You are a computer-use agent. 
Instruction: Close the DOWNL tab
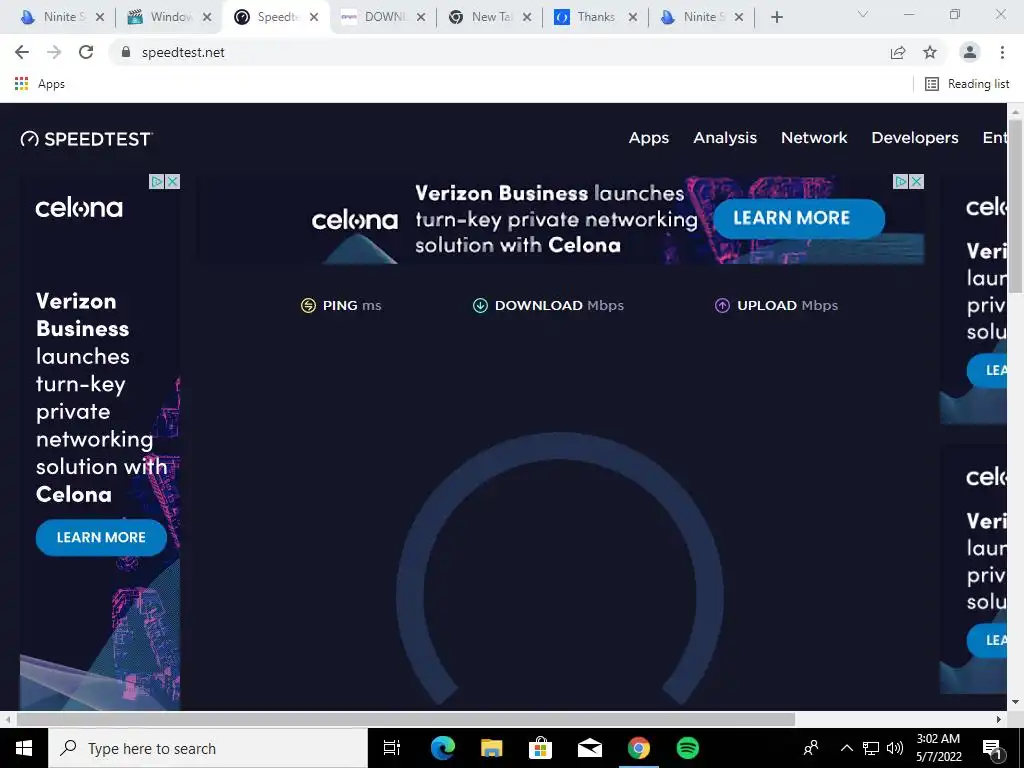pos(421,17)
